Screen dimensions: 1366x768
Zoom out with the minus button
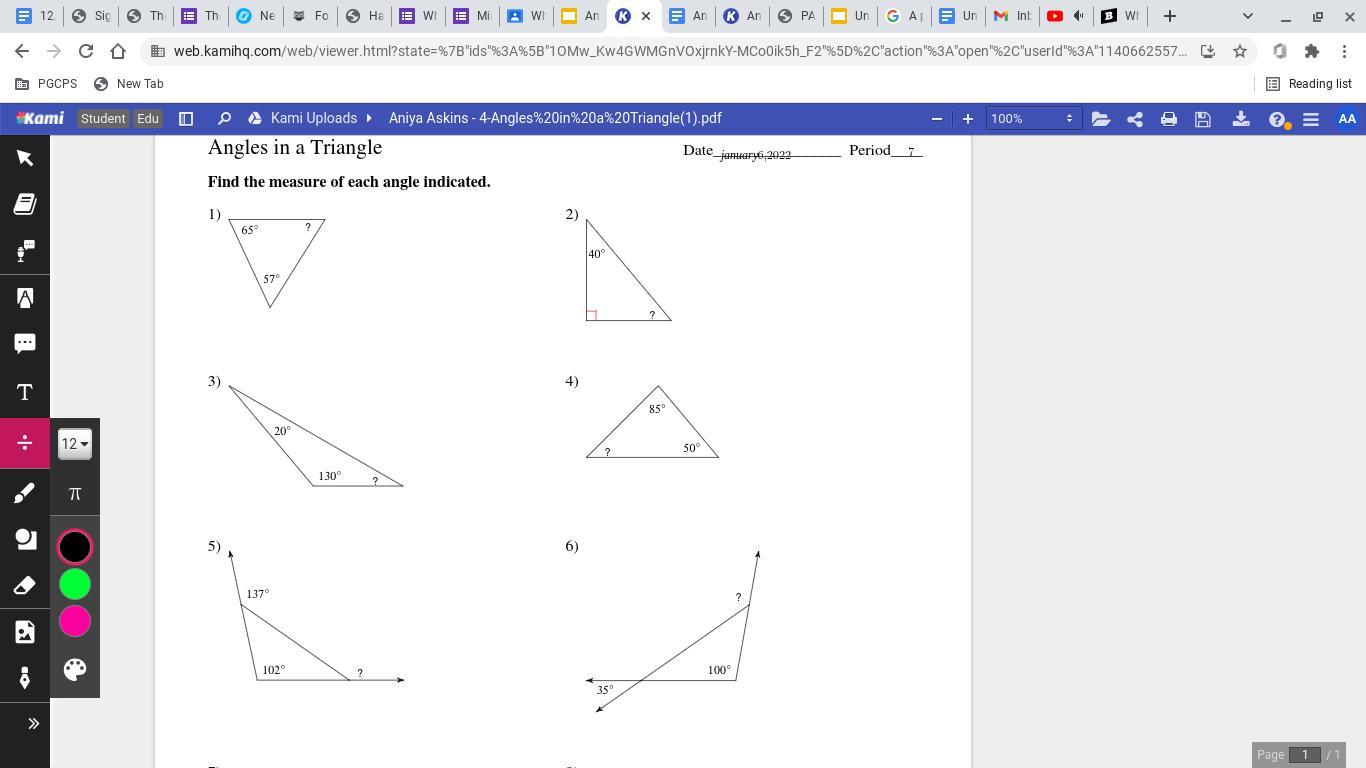click(936, 118)
